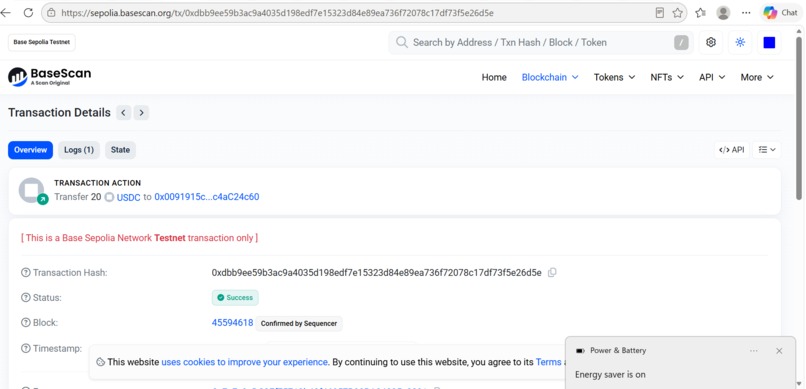Click the slash shortcut key icon
The image size is (806, 389).
coord(681,43)
